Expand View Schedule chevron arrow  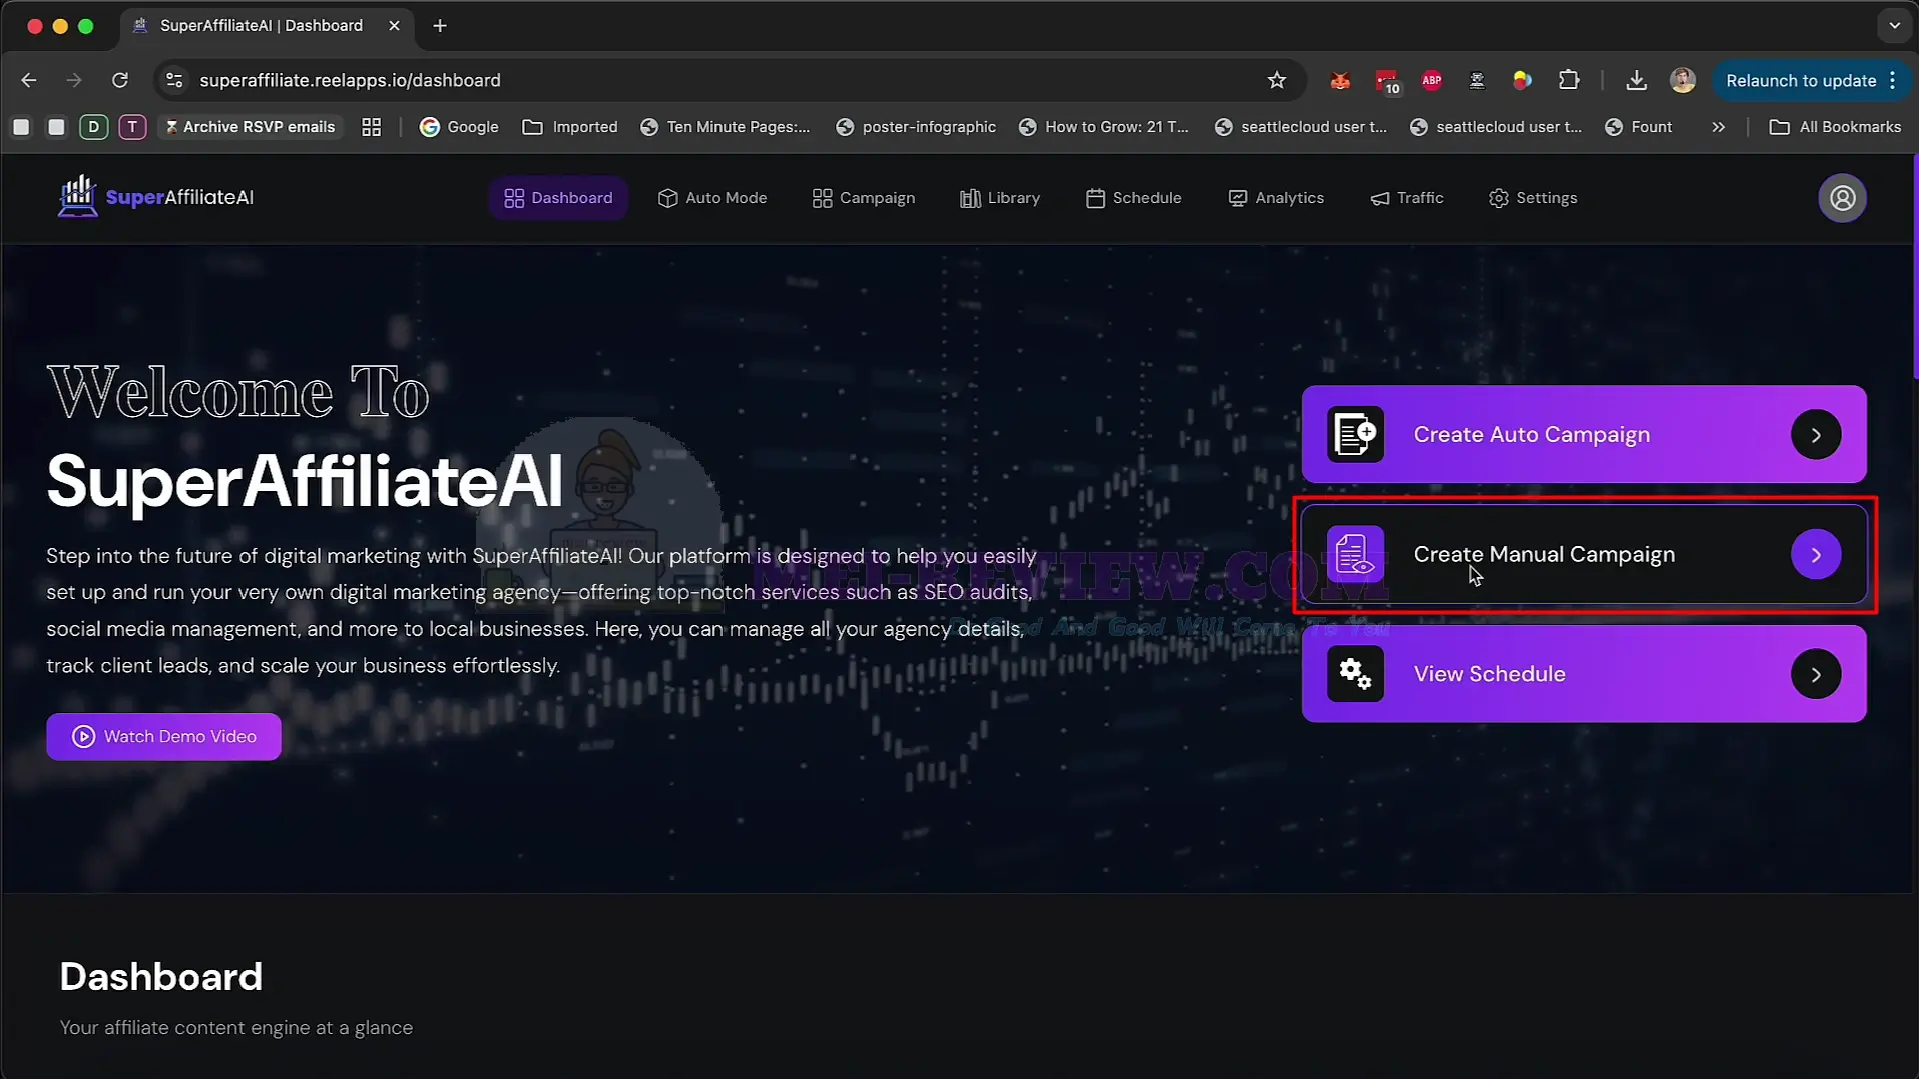click(x=1816, y=674)
